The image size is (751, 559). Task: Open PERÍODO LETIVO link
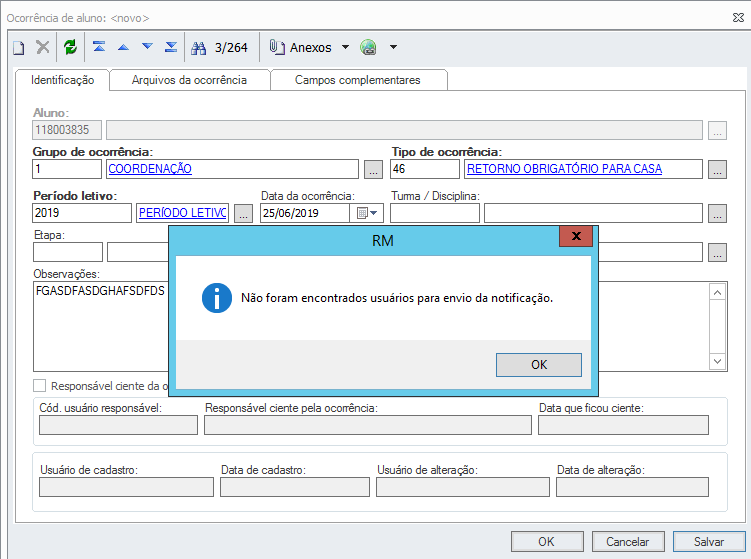click(x=182, y=213)
